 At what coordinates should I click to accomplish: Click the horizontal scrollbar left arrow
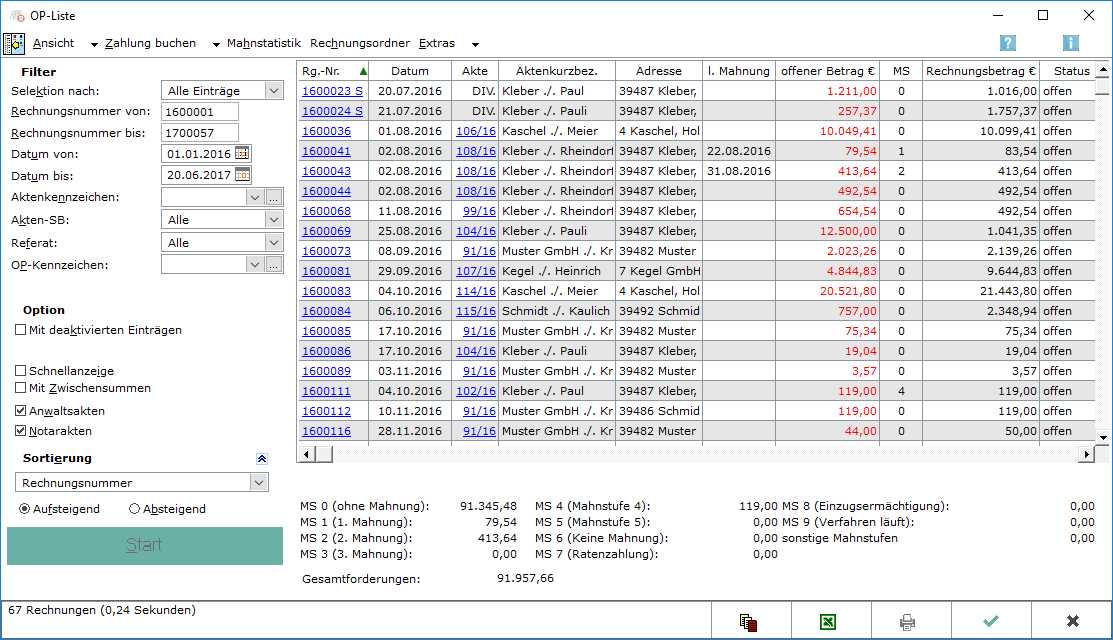click(x=306, y=454)
